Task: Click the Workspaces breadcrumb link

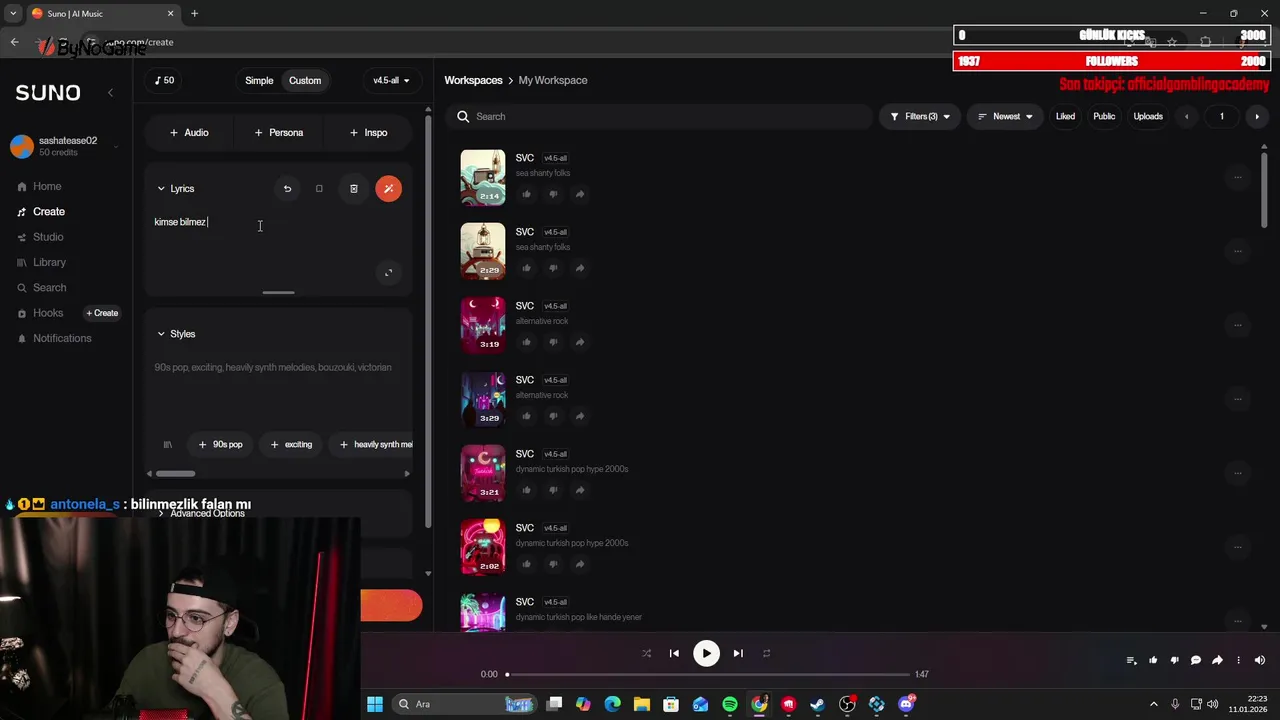Action: click(473, 80)
